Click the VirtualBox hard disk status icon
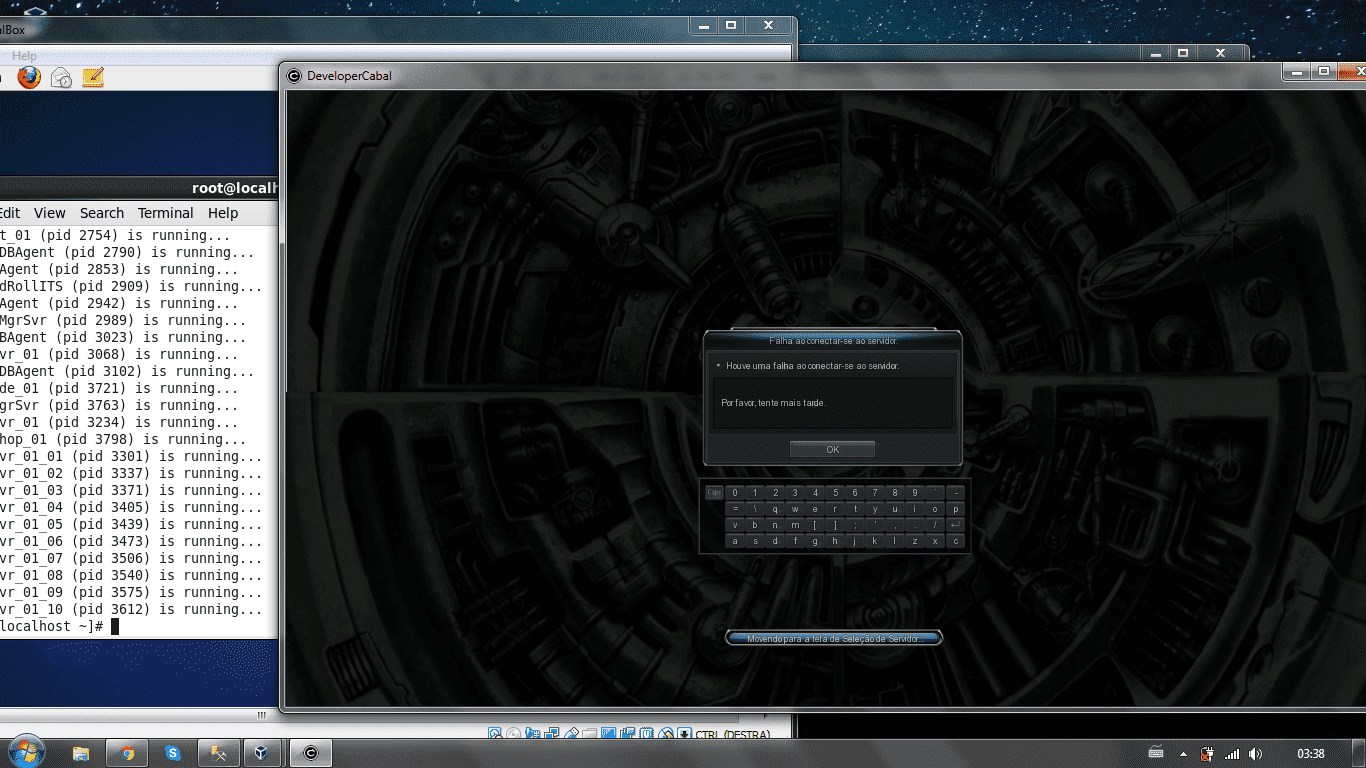This screenshot has height=768, width=1366. point(495,734)
